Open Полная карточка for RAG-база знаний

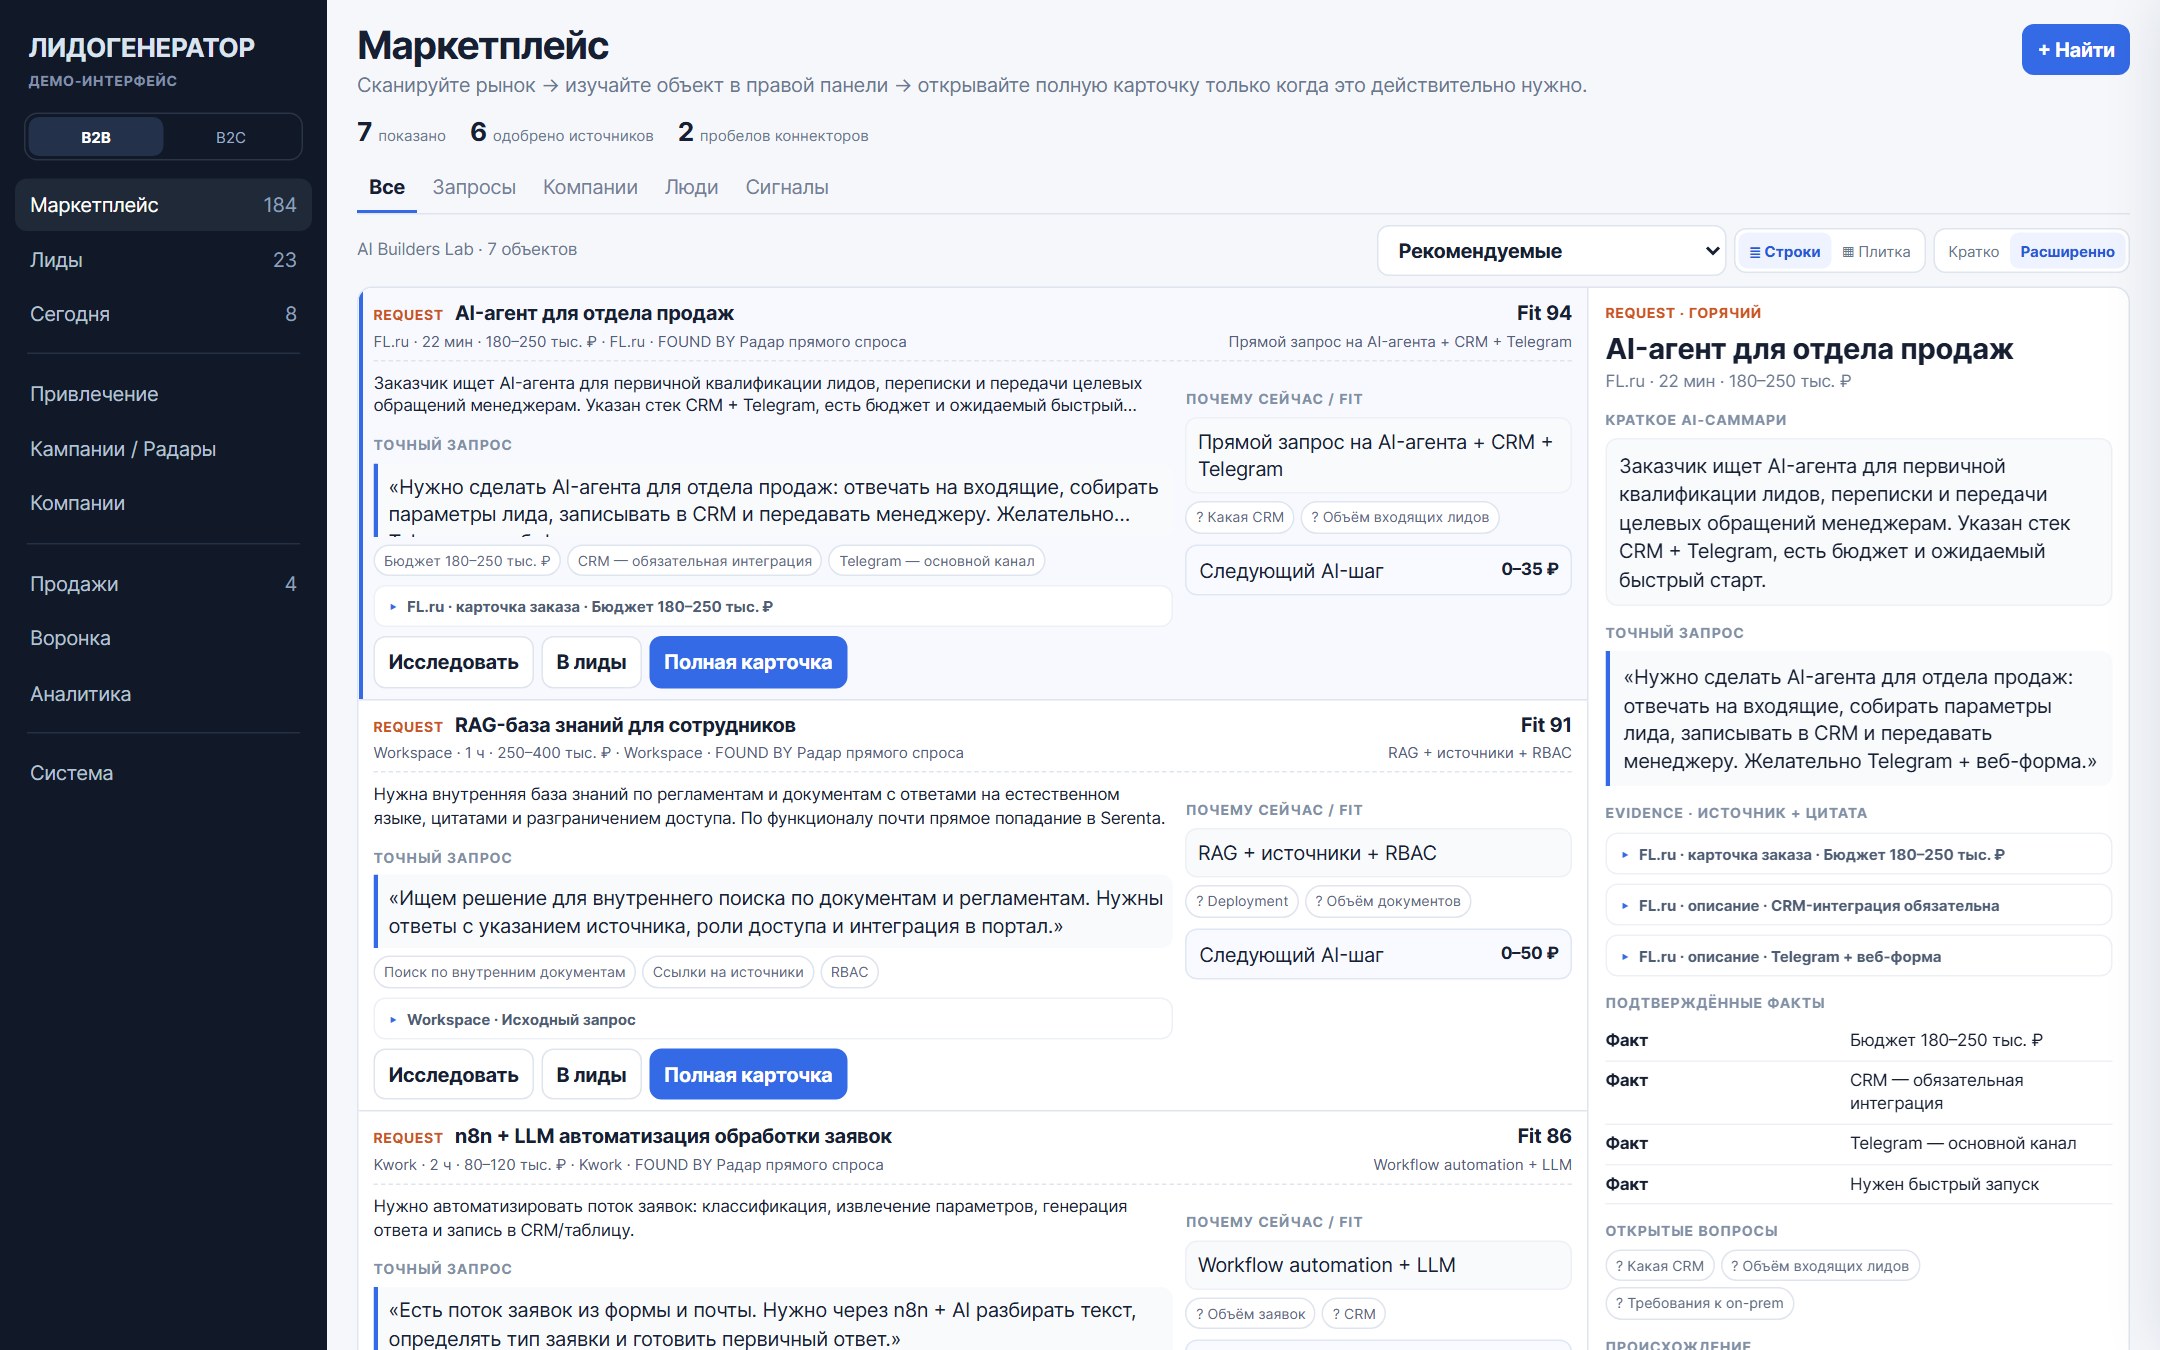coord(748,1075)
